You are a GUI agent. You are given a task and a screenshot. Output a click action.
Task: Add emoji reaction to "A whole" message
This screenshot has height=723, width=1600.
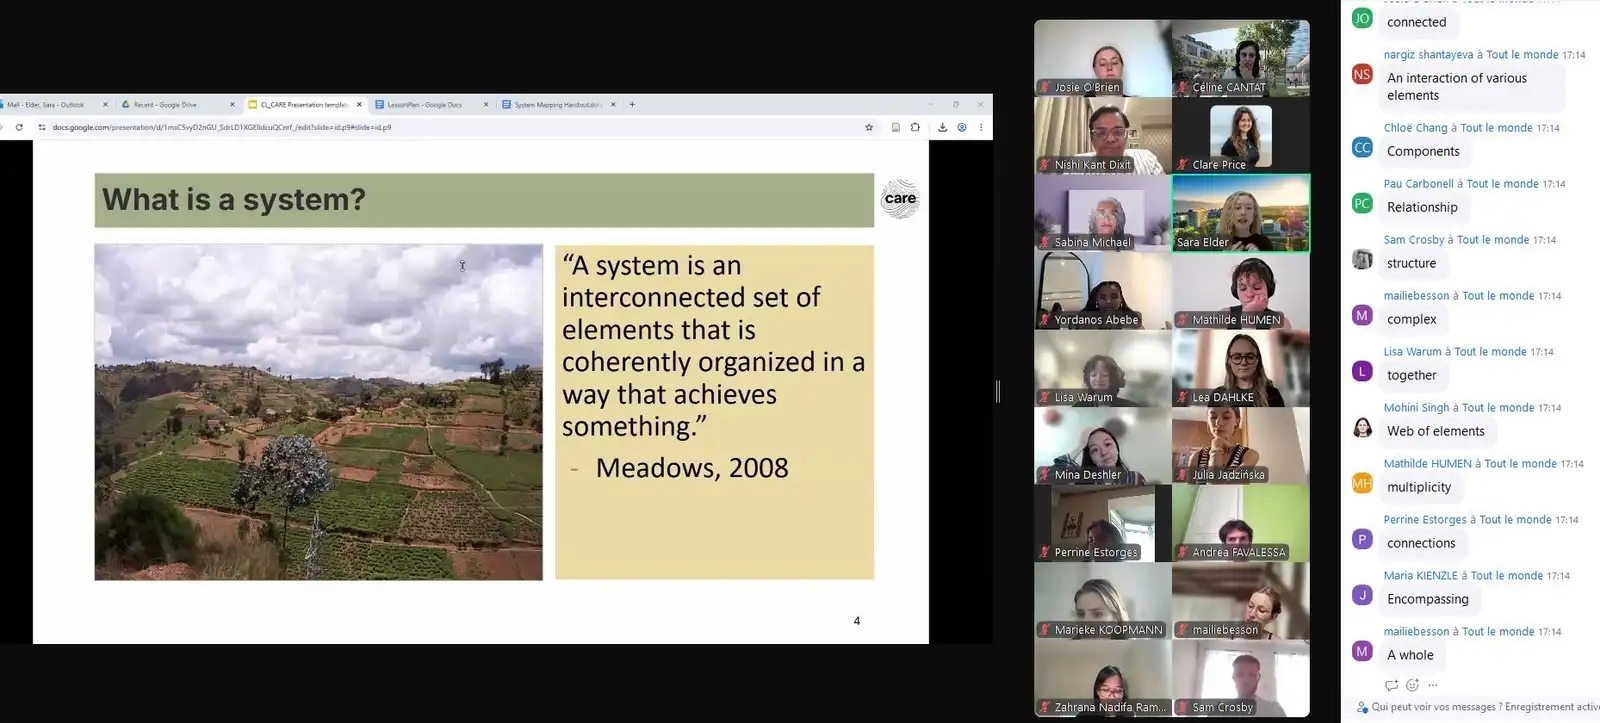(1412, 685)
